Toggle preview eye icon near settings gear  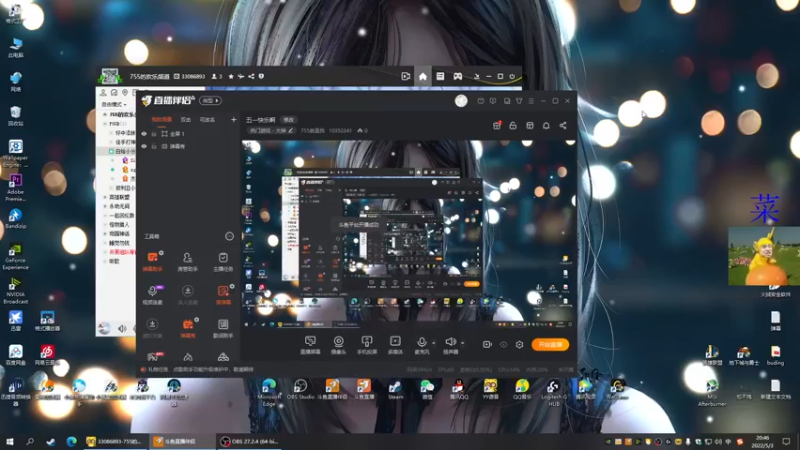coord(504,344)
